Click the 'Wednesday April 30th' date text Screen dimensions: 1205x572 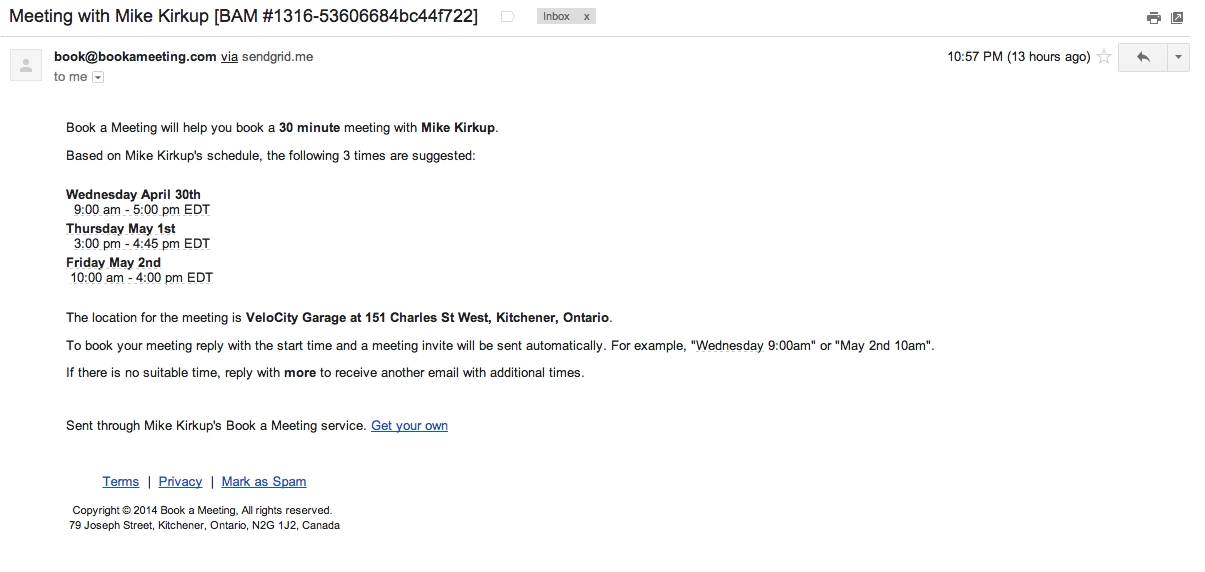click(x=133, y=195)
